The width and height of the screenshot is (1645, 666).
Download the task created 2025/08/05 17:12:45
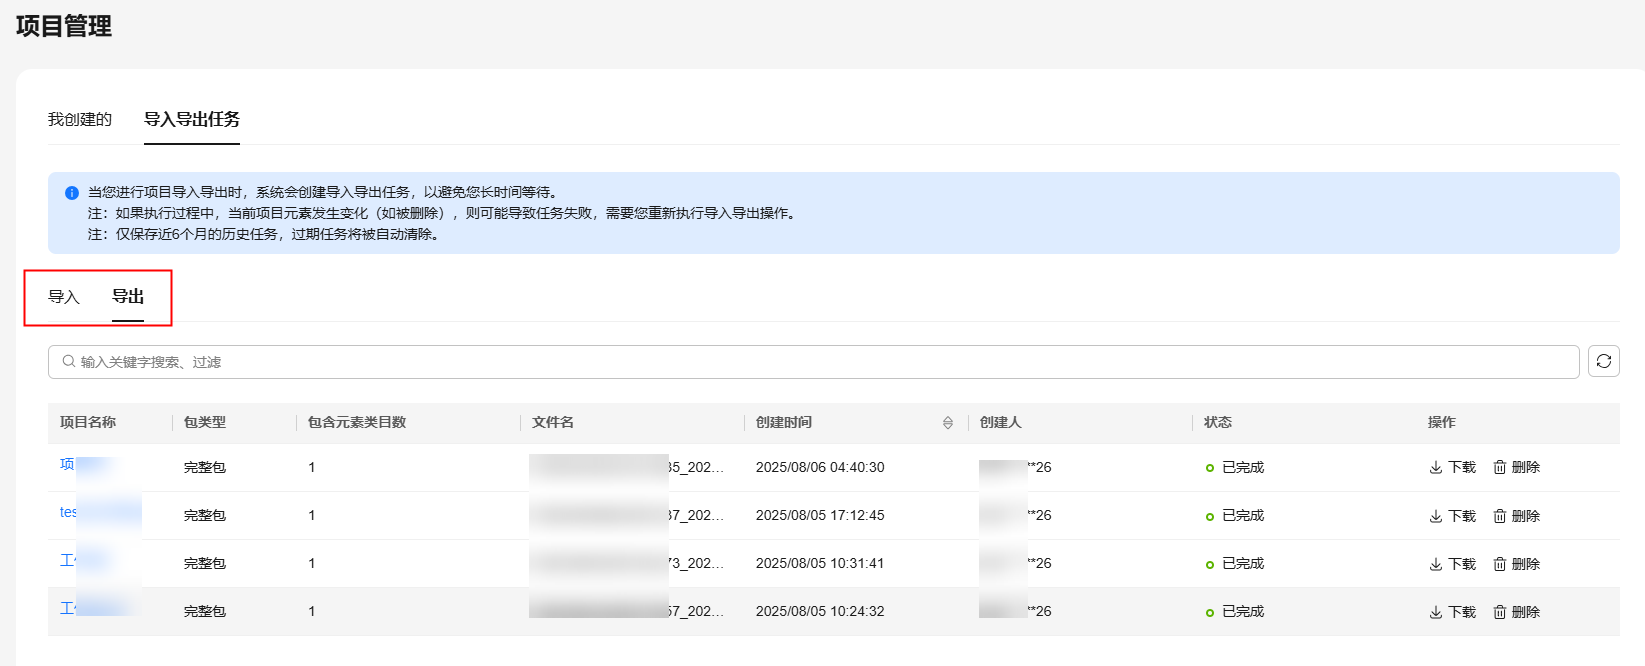tap(1453, 516)
